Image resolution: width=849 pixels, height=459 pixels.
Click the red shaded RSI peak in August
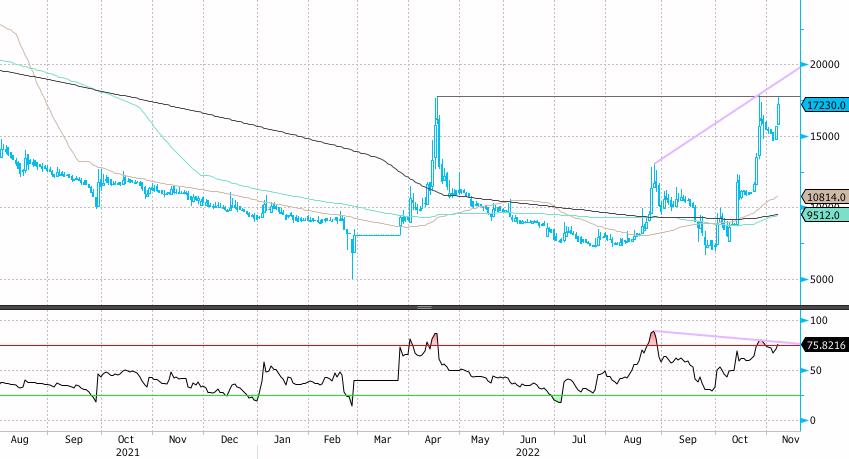pyautogui.click(x=653, y=338)
